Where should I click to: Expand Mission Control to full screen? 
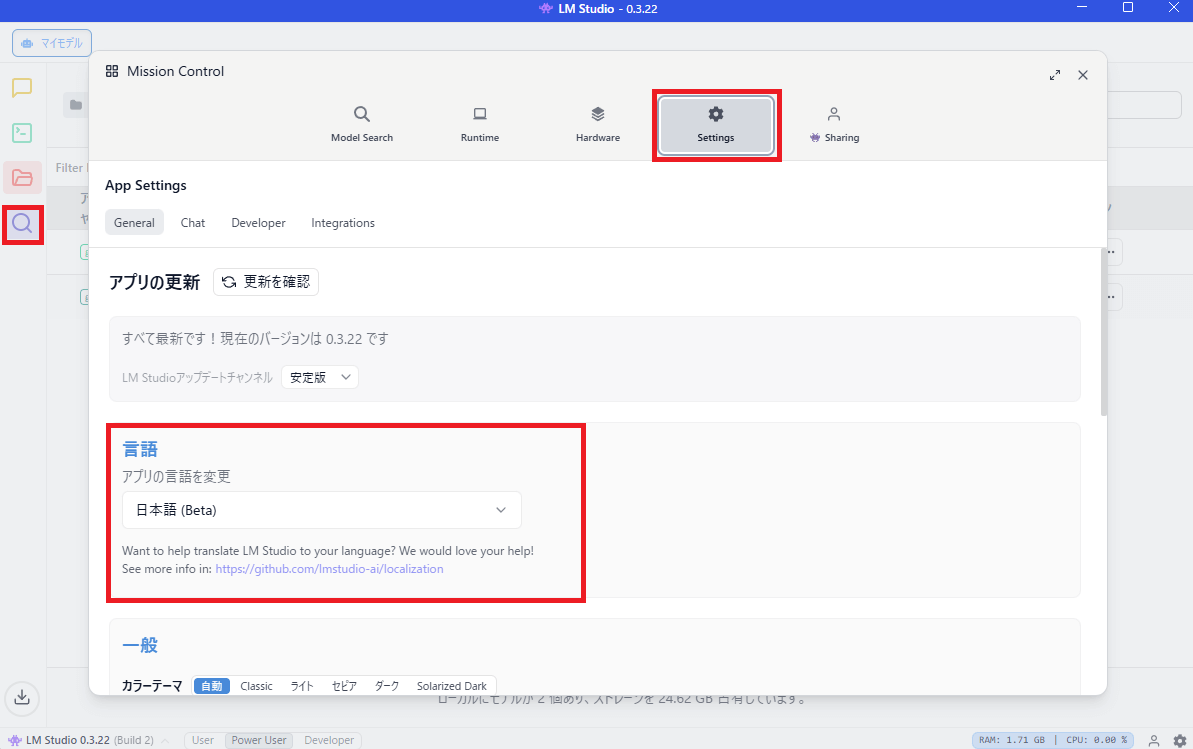pyautogui.click(x=1055, y=75)
